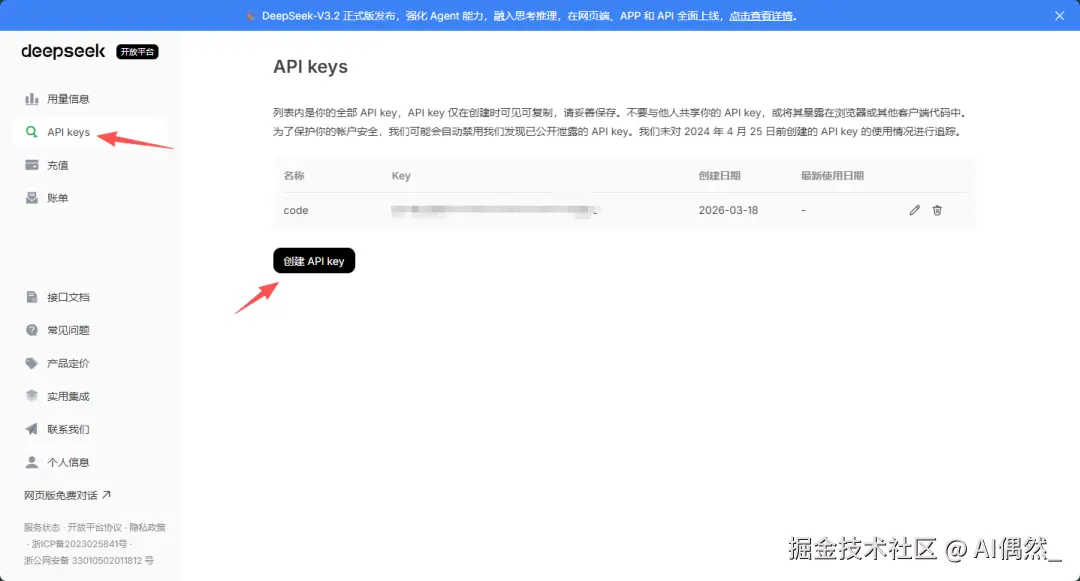
Task: Click the deepseek logo
Action: [63, 52]
